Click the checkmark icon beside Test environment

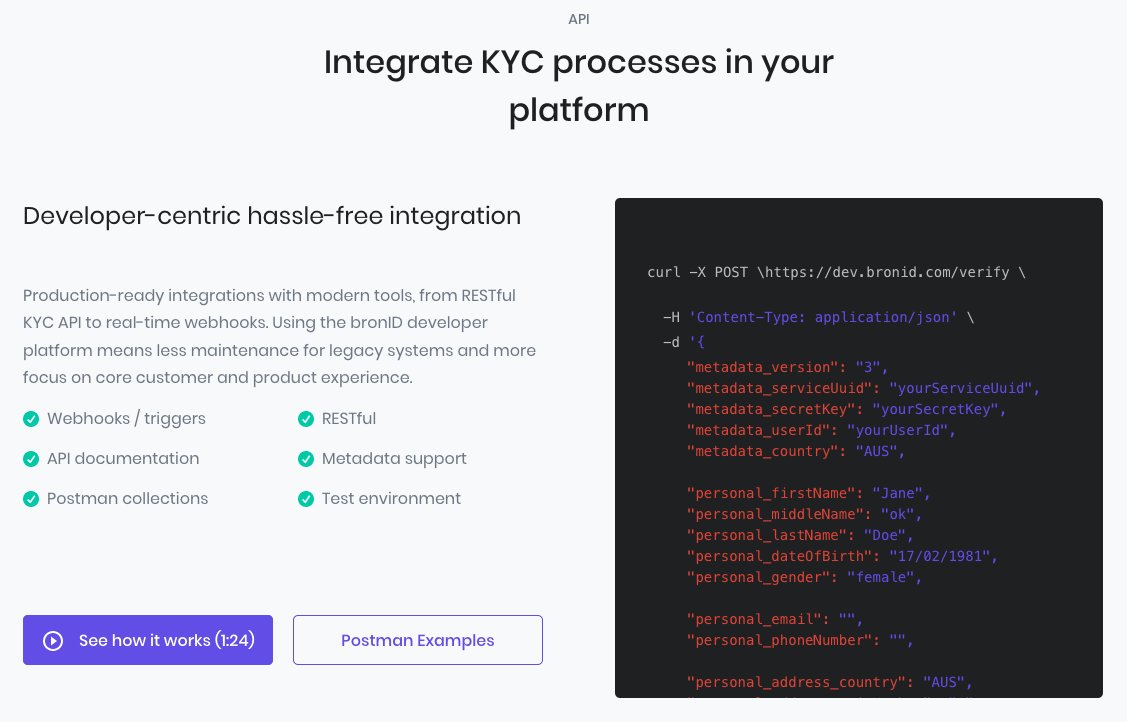click(x=306, y=499)
